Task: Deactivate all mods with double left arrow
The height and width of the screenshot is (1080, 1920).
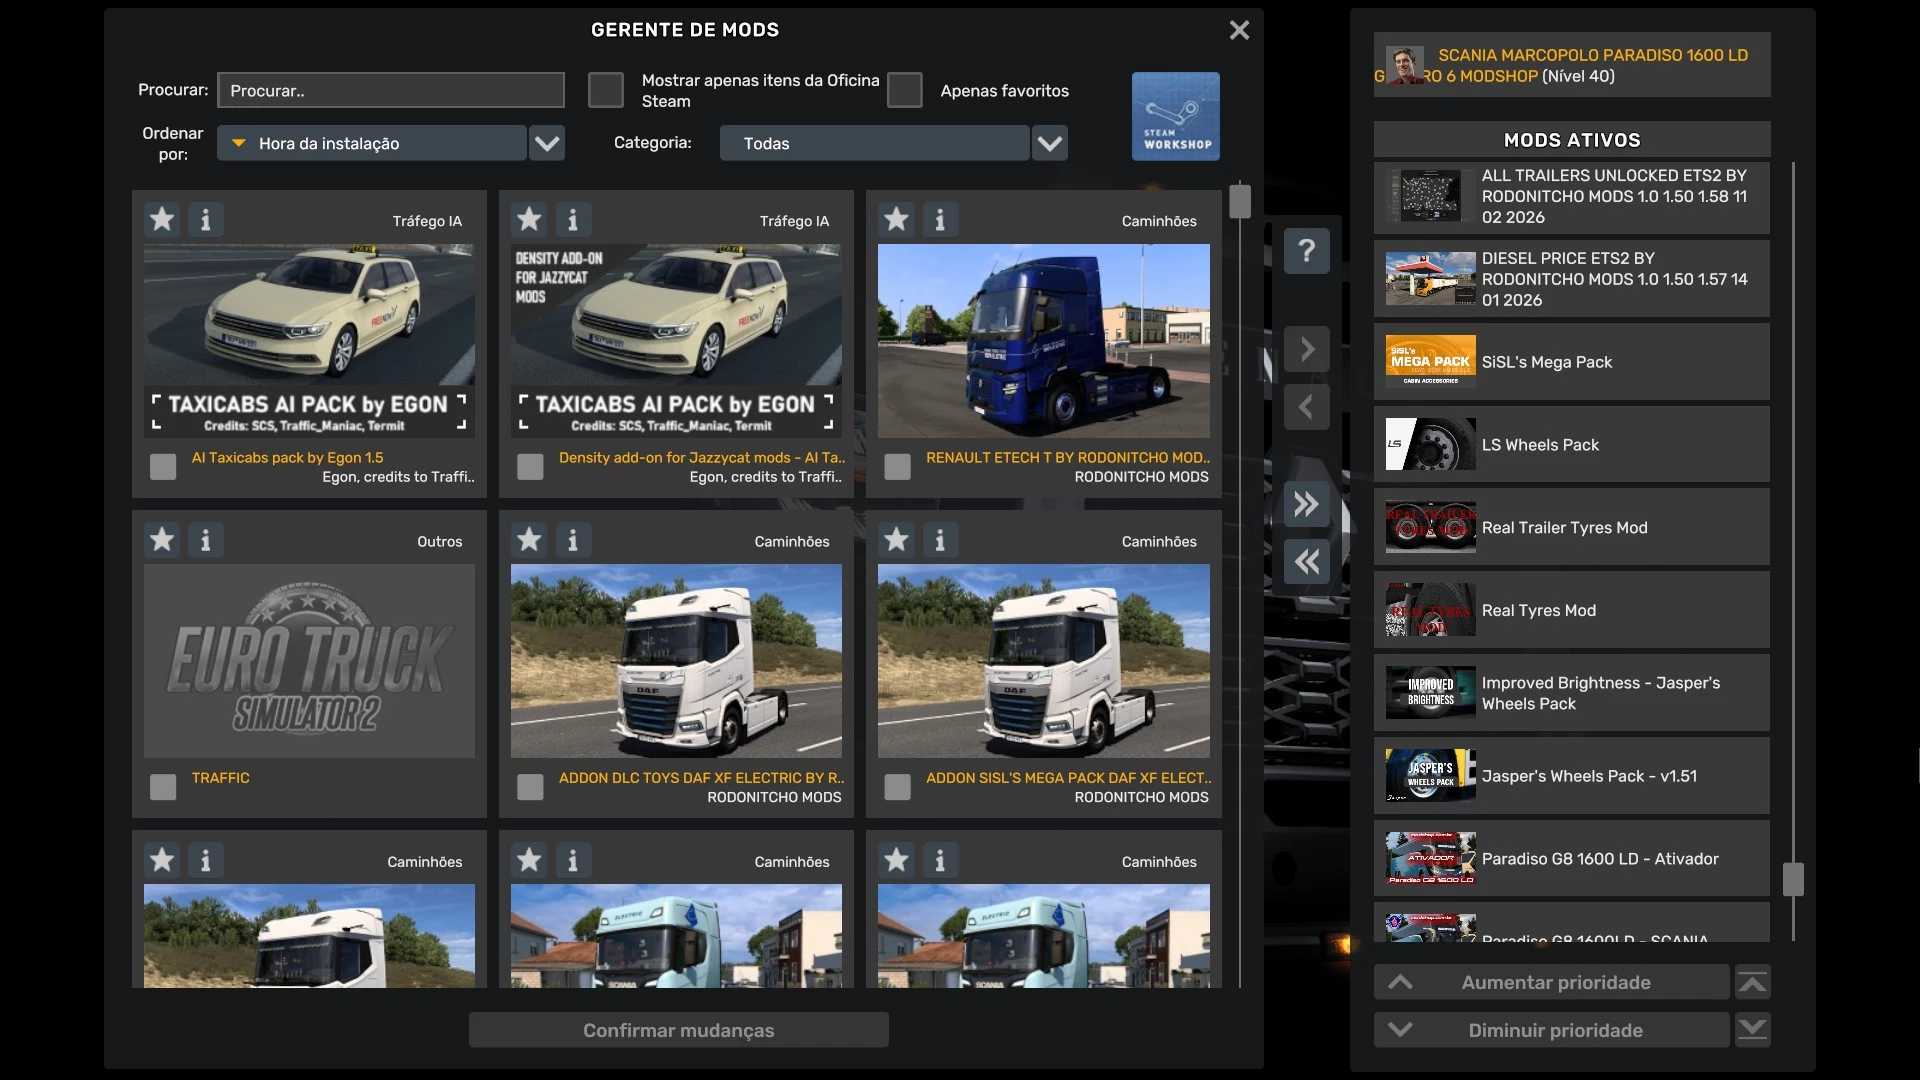Action: coord(1306,562)
